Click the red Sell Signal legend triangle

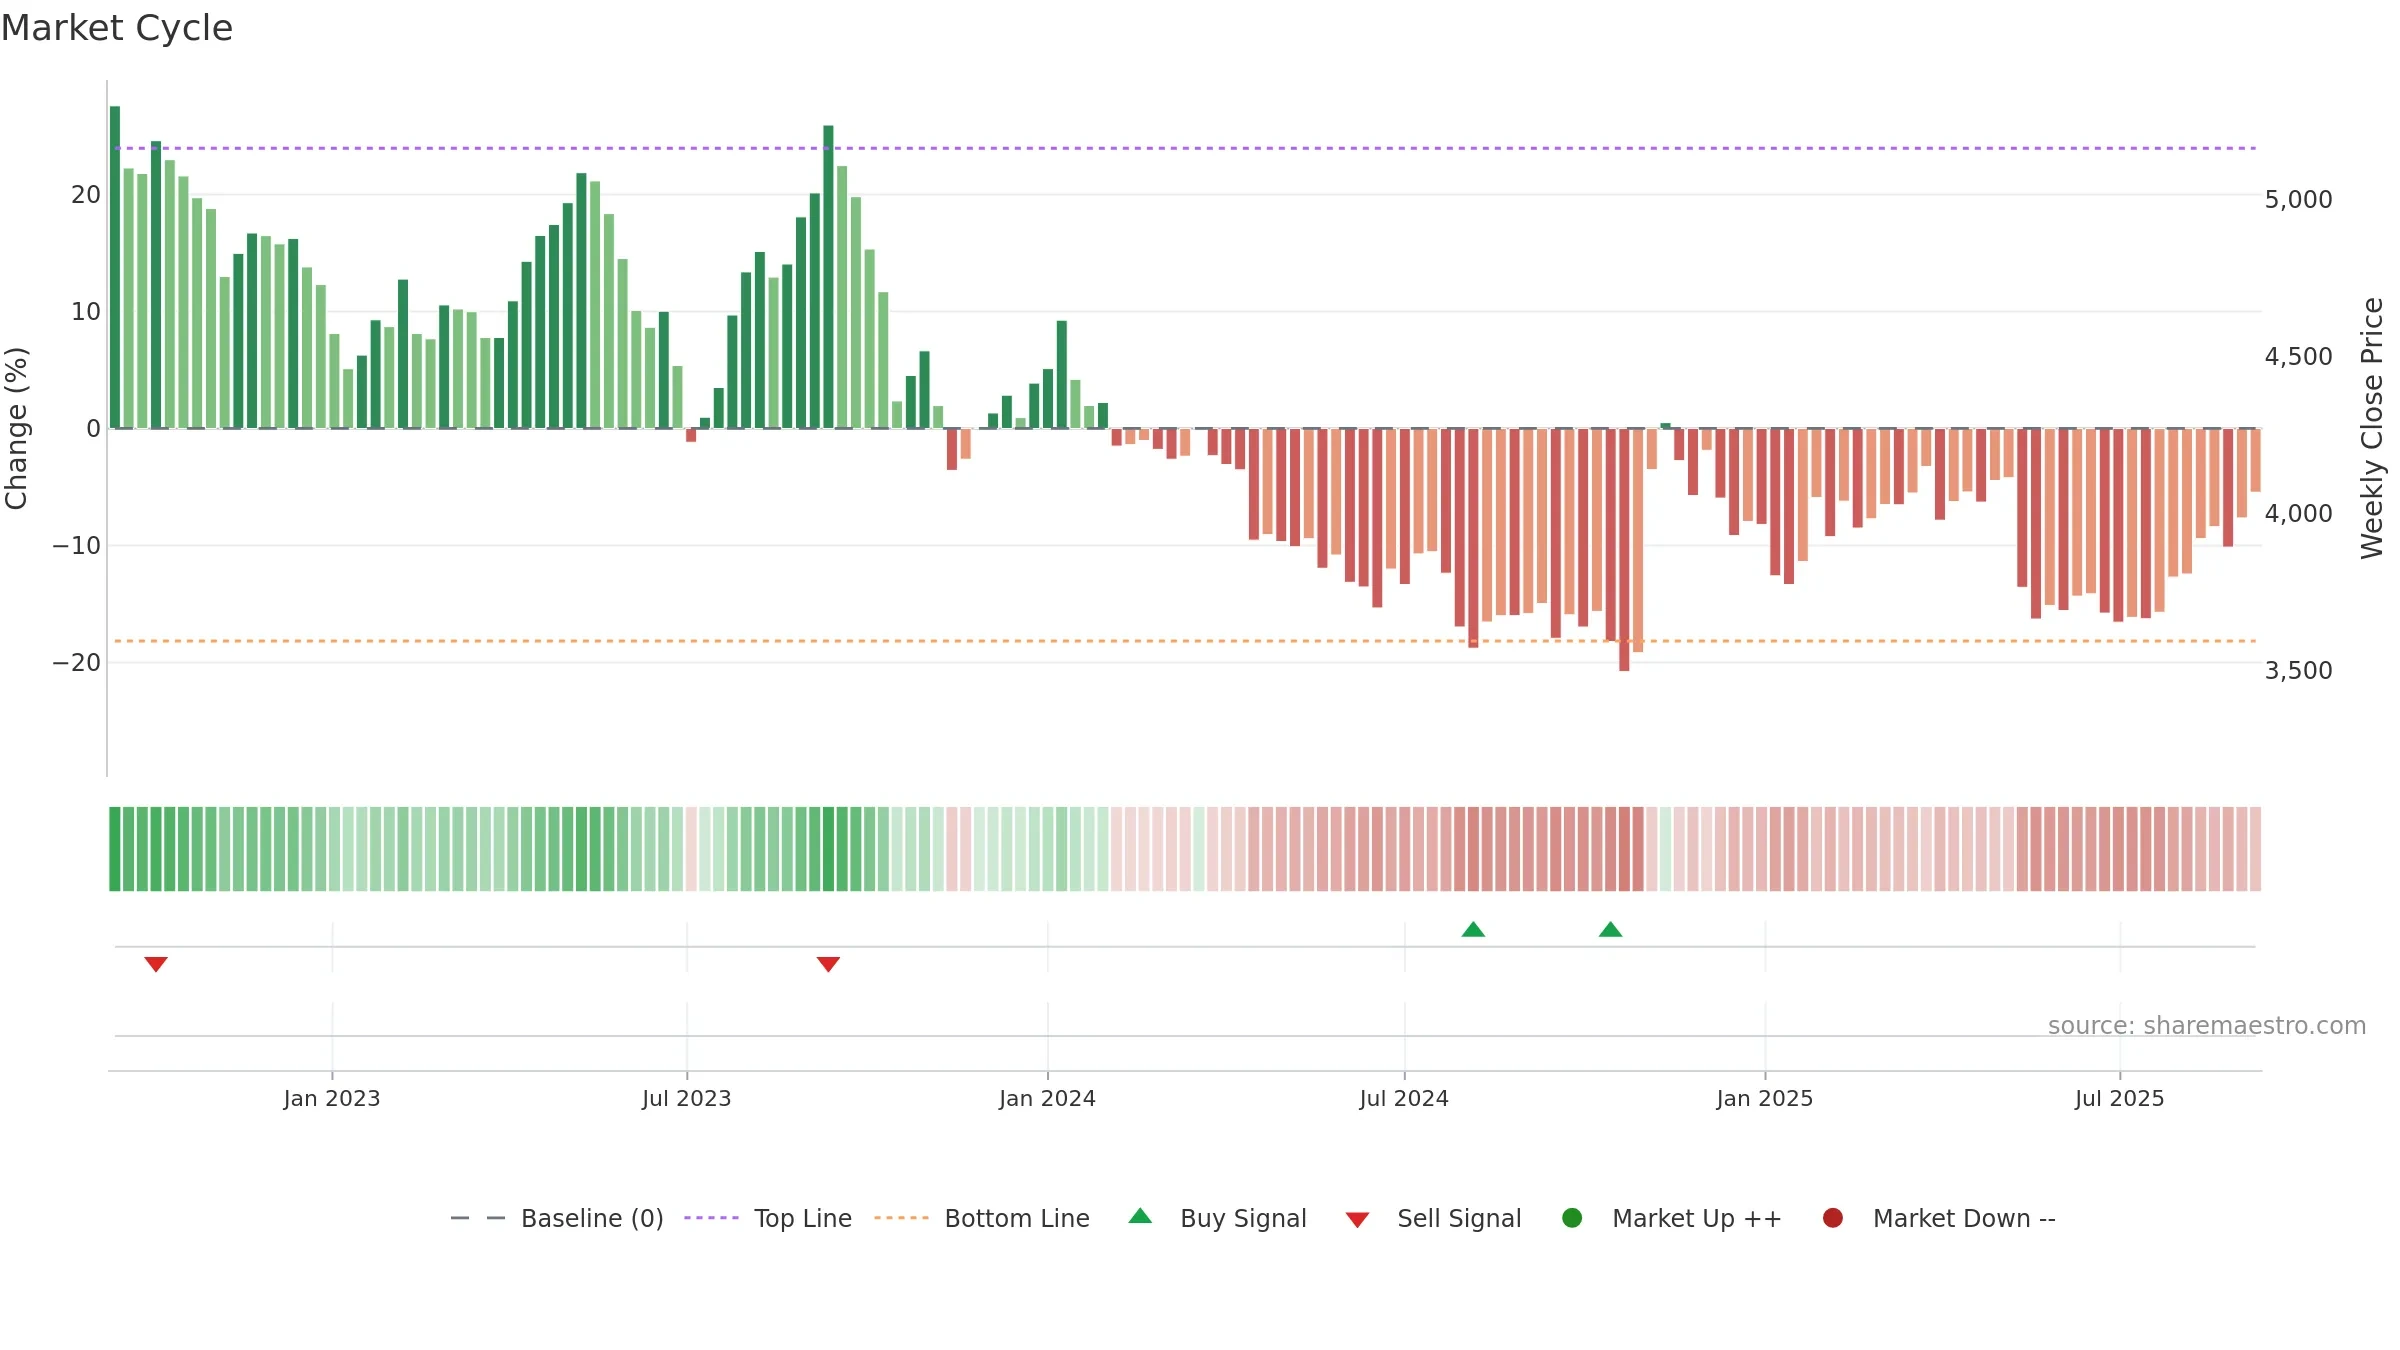[x=1357, y=1220]
